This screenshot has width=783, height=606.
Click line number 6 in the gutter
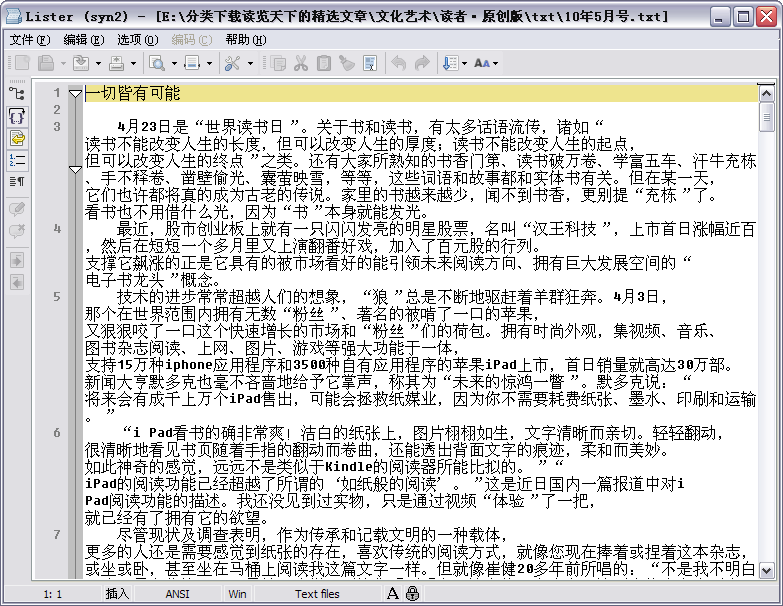tap(57, 432)
